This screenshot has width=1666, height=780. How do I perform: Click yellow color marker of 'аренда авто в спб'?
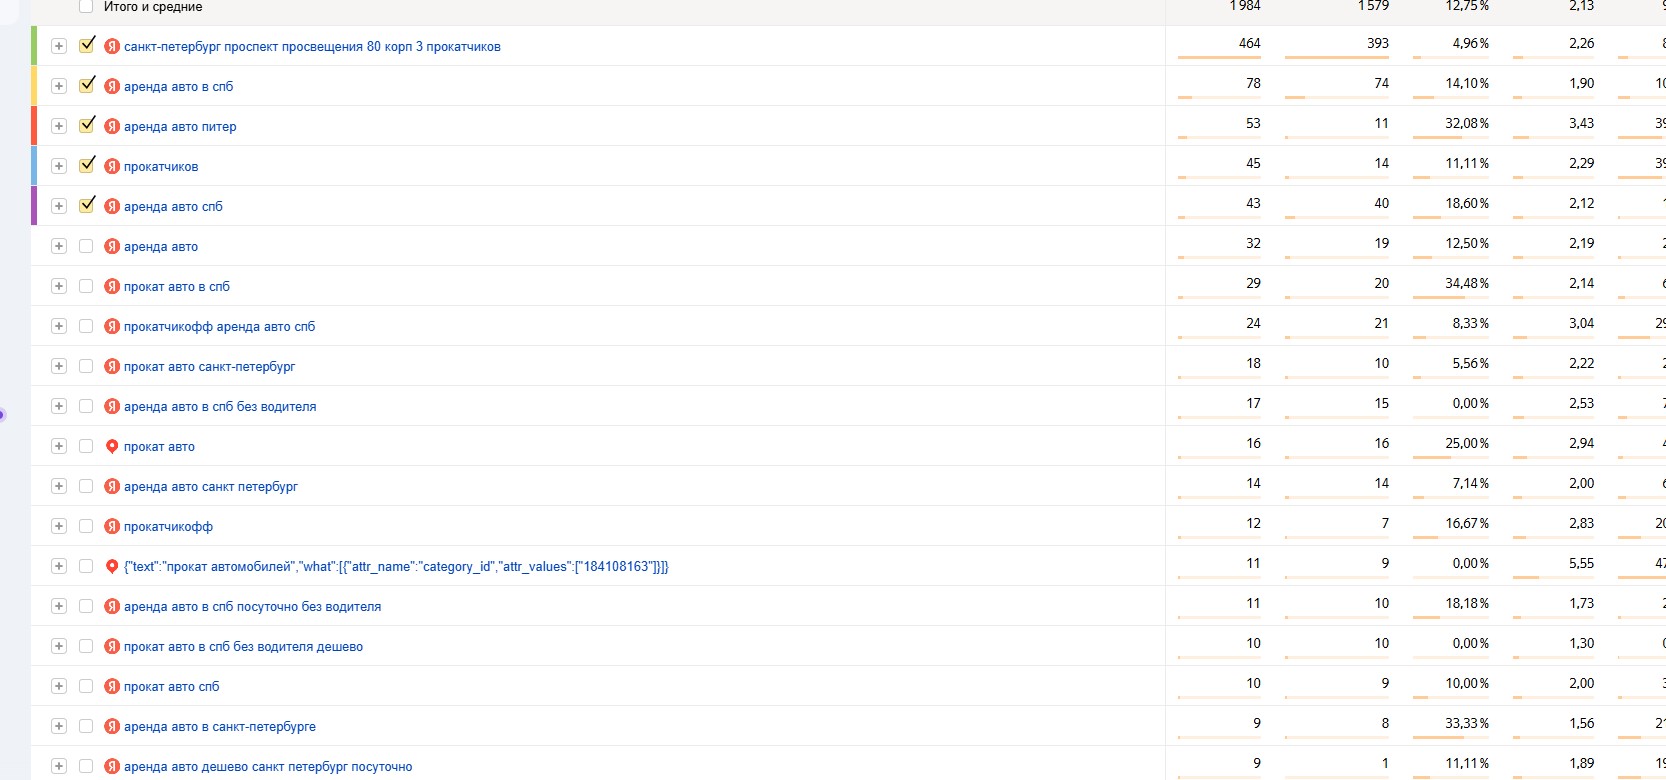[x=34, y=85]
